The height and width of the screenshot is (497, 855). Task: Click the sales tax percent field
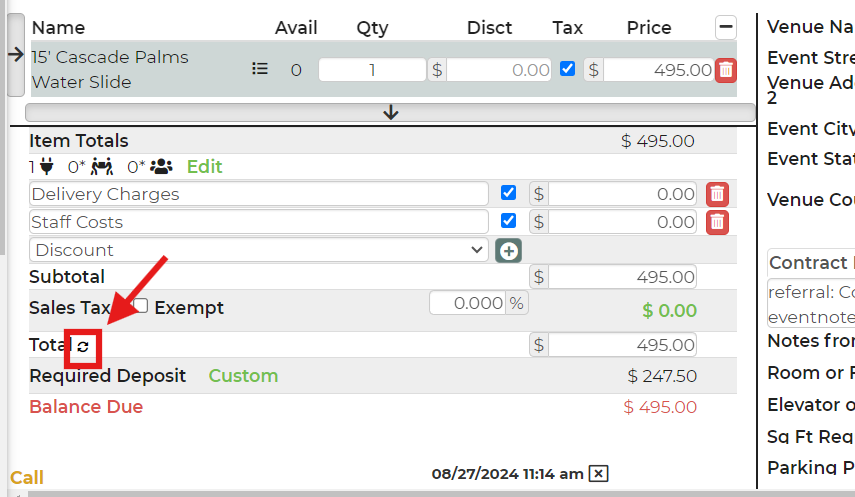[468, 303]
